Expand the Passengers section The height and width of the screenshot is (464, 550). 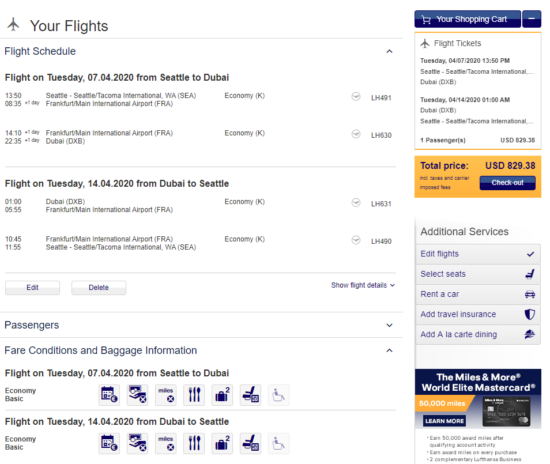click(389, 325)
